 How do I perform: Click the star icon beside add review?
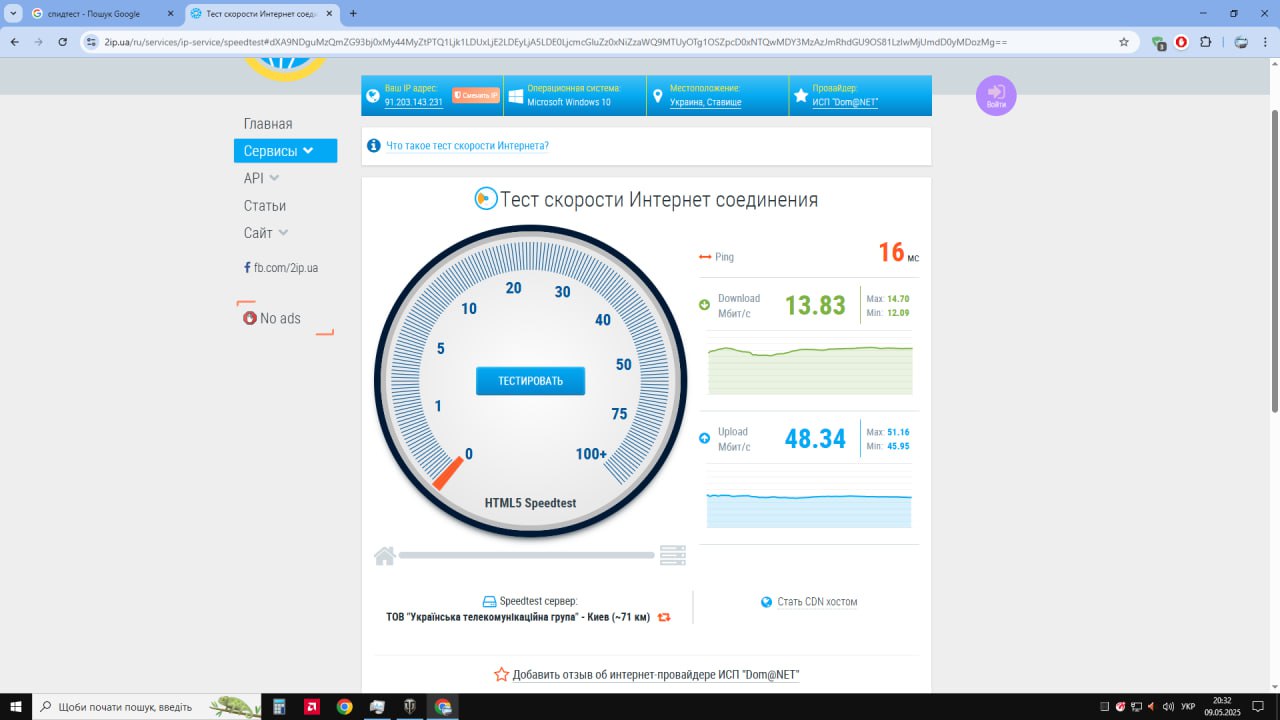(x=502, y=675)
